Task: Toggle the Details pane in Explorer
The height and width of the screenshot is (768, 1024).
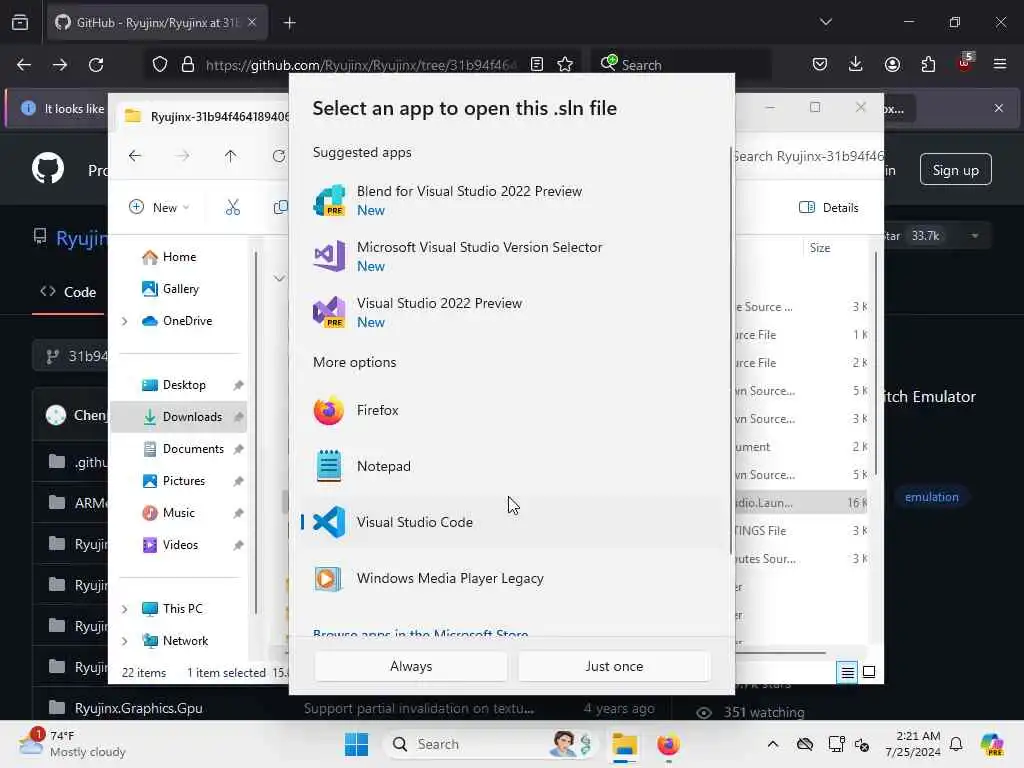Action: (x=829, y=208)
